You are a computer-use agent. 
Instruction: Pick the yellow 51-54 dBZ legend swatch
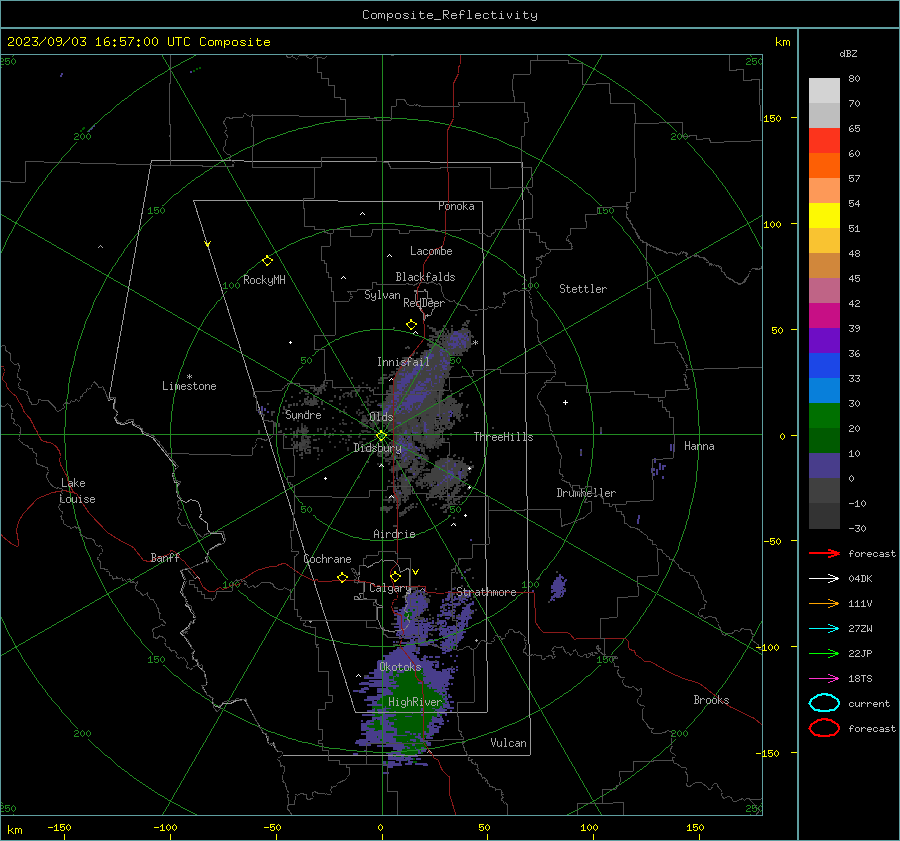(x=824, y=216)
